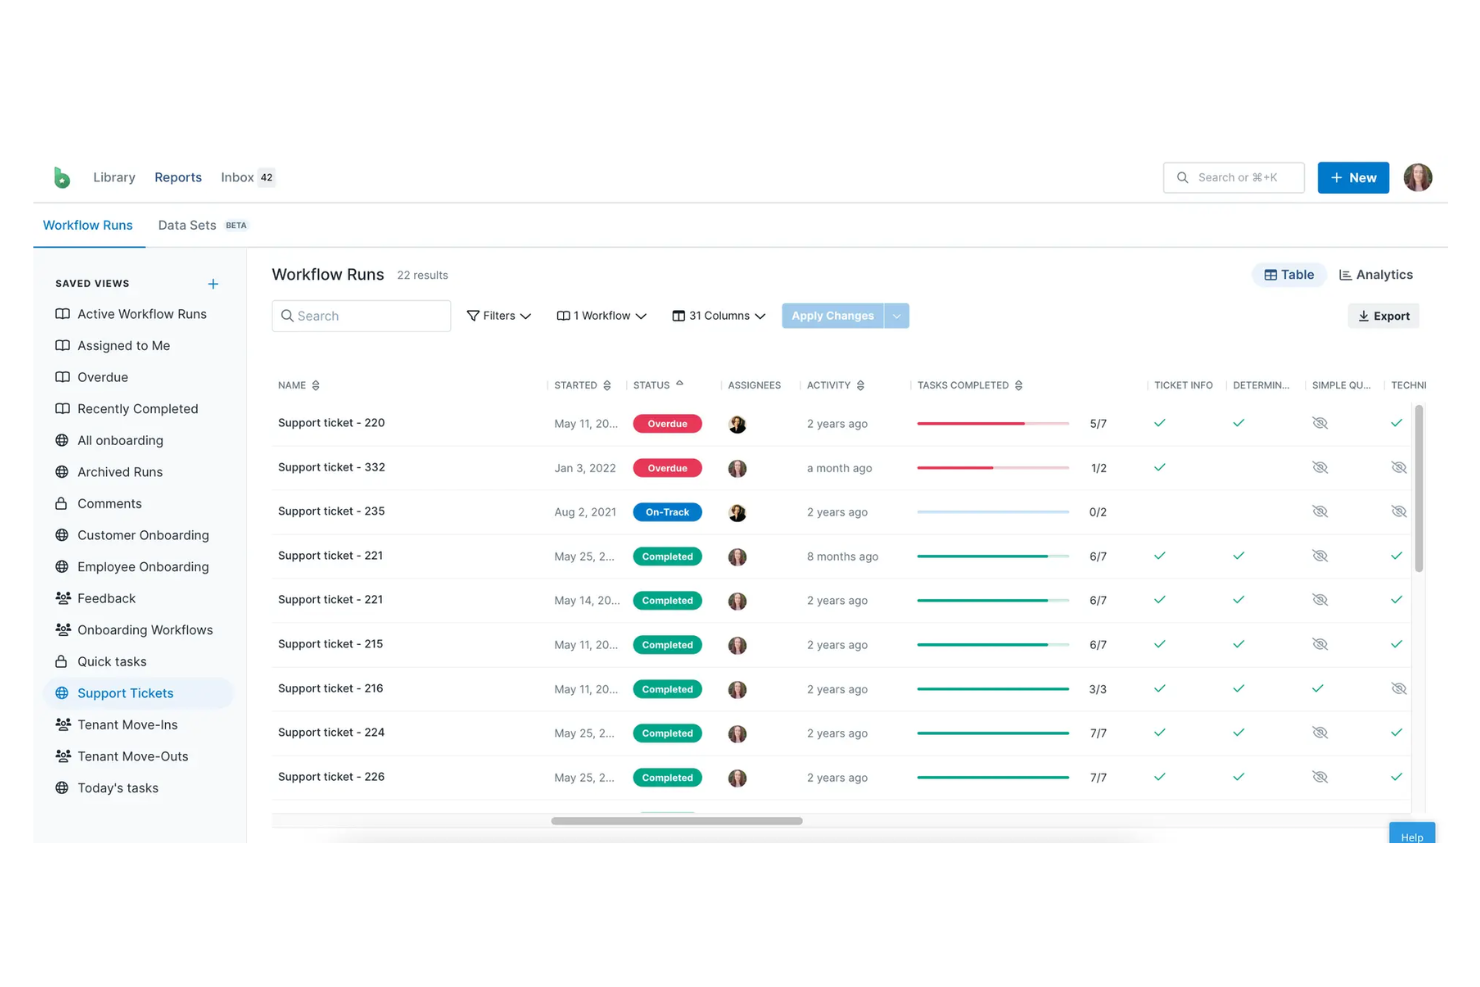
Task: Click assignee avatar for Support ticket - 235
Action: click(x=737, y=512)
